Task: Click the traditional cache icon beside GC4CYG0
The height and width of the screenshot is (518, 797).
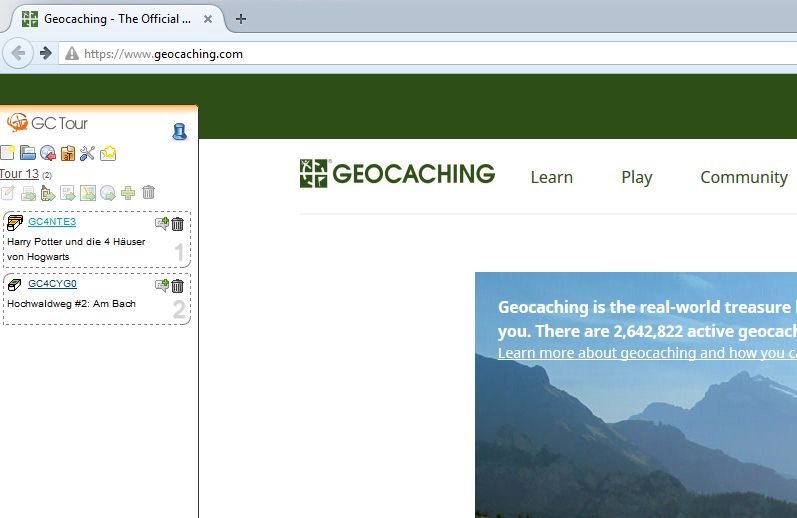Action: click(15, 285)
